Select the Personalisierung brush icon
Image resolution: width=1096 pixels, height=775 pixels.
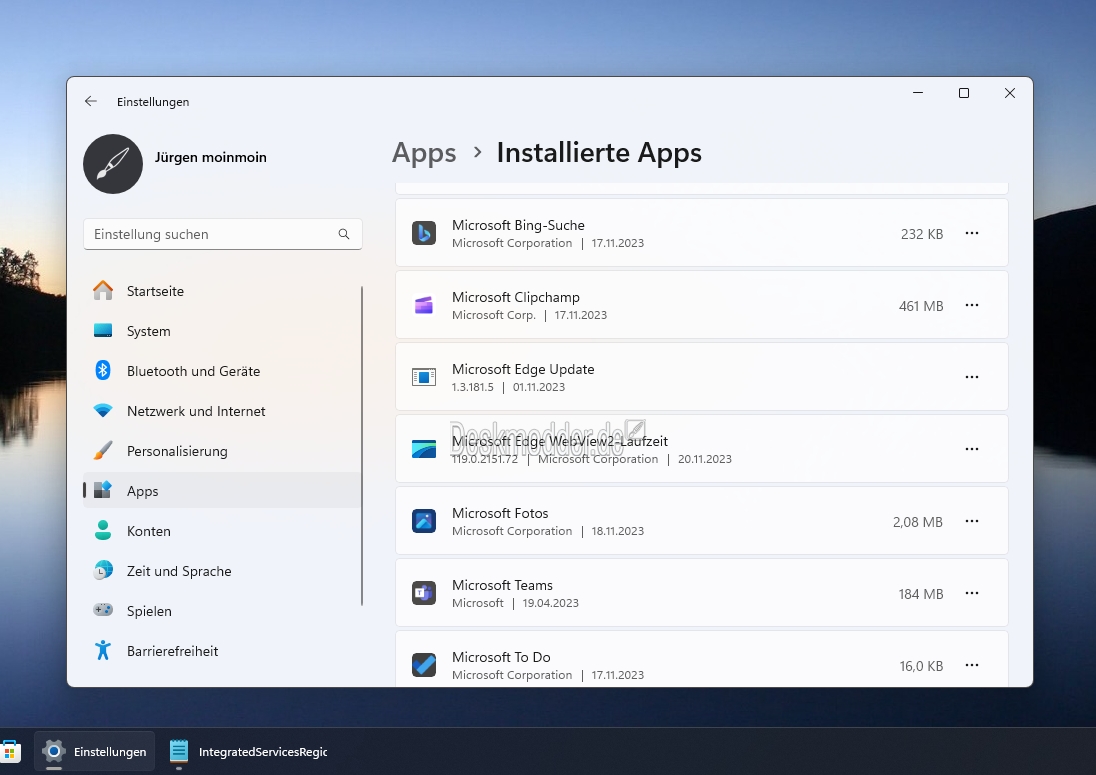coord(103,451)
